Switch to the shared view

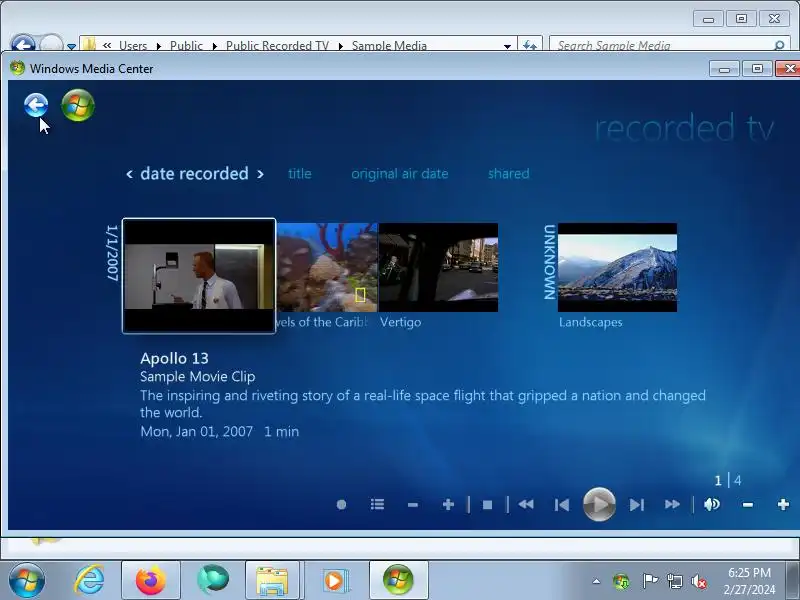tap(509, 173)
